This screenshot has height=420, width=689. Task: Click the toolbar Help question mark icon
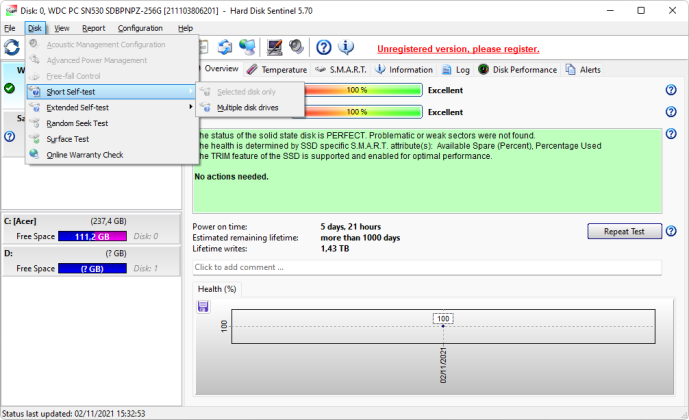coord(324,47)
